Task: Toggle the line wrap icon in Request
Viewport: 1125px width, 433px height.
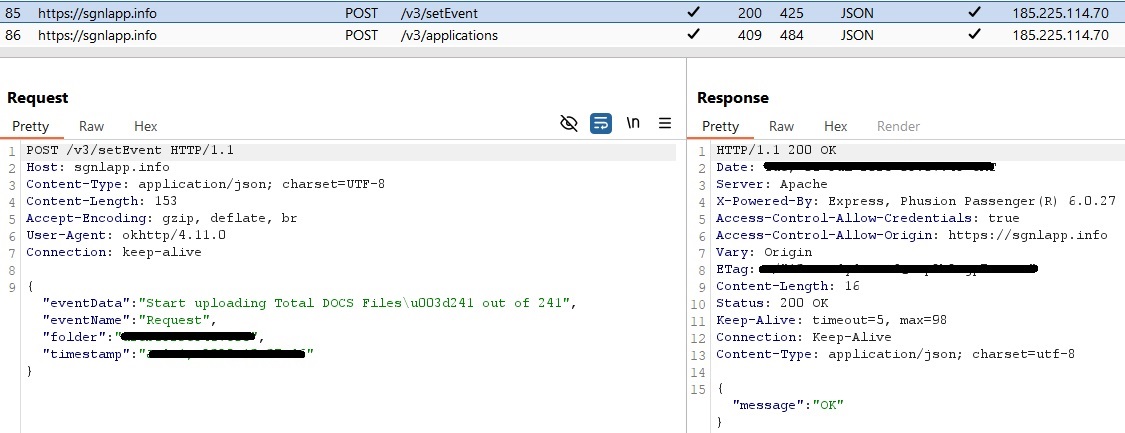Action: (601, 123)
